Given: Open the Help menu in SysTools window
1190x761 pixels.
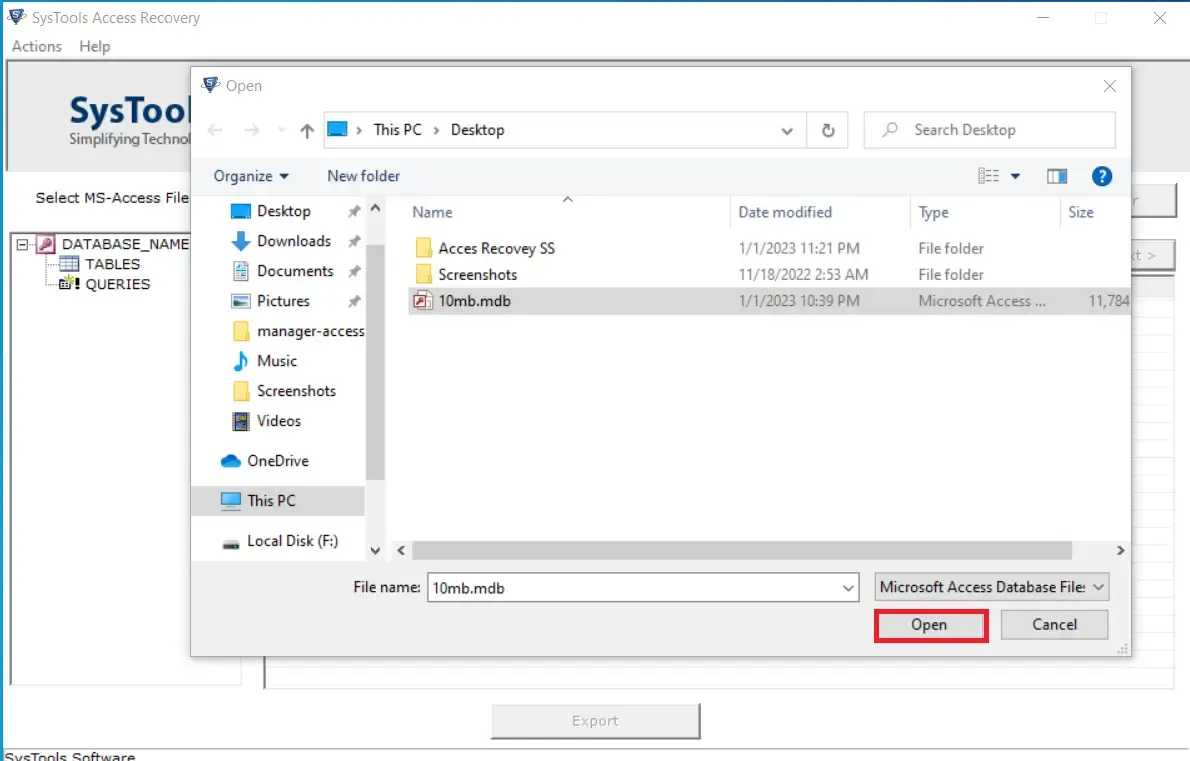Looking at the screenshot, I should tap(95, 46).
